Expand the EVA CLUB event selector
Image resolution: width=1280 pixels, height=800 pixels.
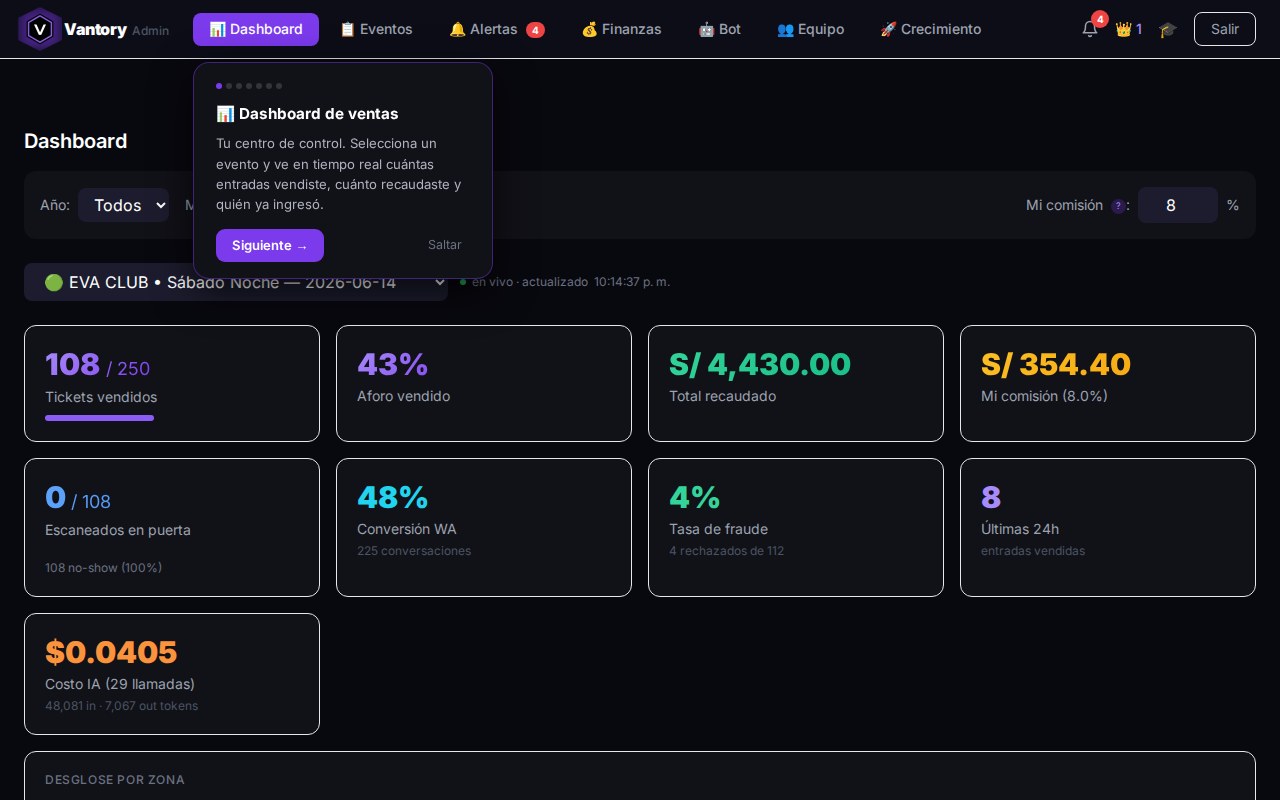pos(236,282)
